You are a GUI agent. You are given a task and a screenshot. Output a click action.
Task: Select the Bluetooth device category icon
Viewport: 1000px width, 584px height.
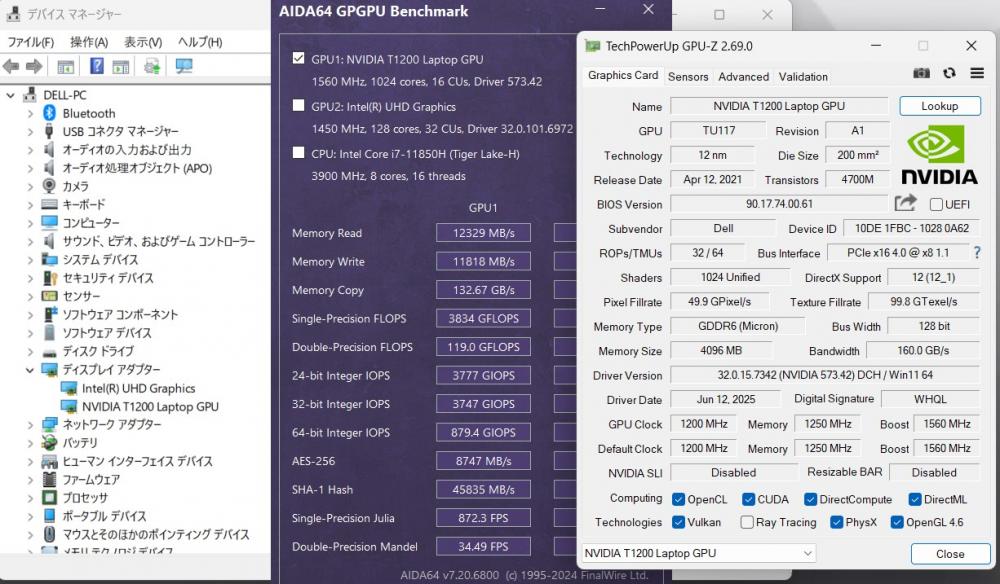coord(49,113)
